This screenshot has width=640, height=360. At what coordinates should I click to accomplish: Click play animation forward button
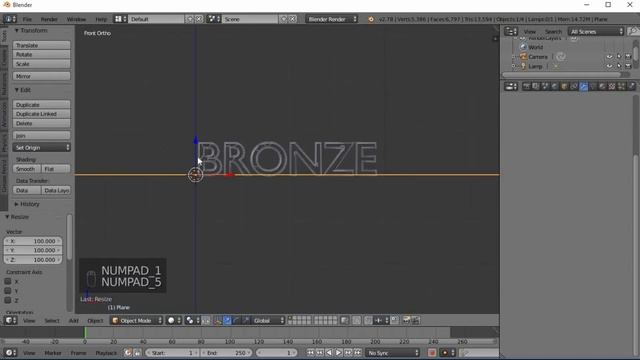(338, 353)
